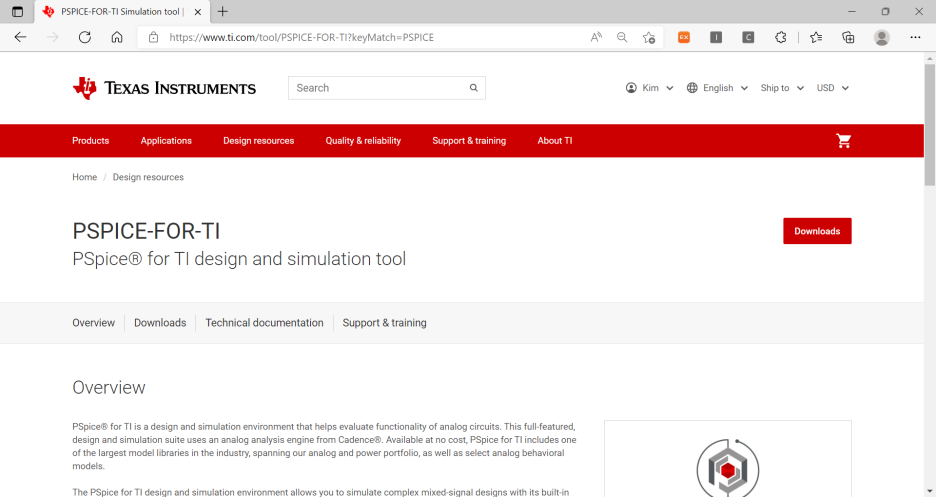Open the Kim account dropdown
Viewport: 936px width, 497px height.
[x=649, y=88]
